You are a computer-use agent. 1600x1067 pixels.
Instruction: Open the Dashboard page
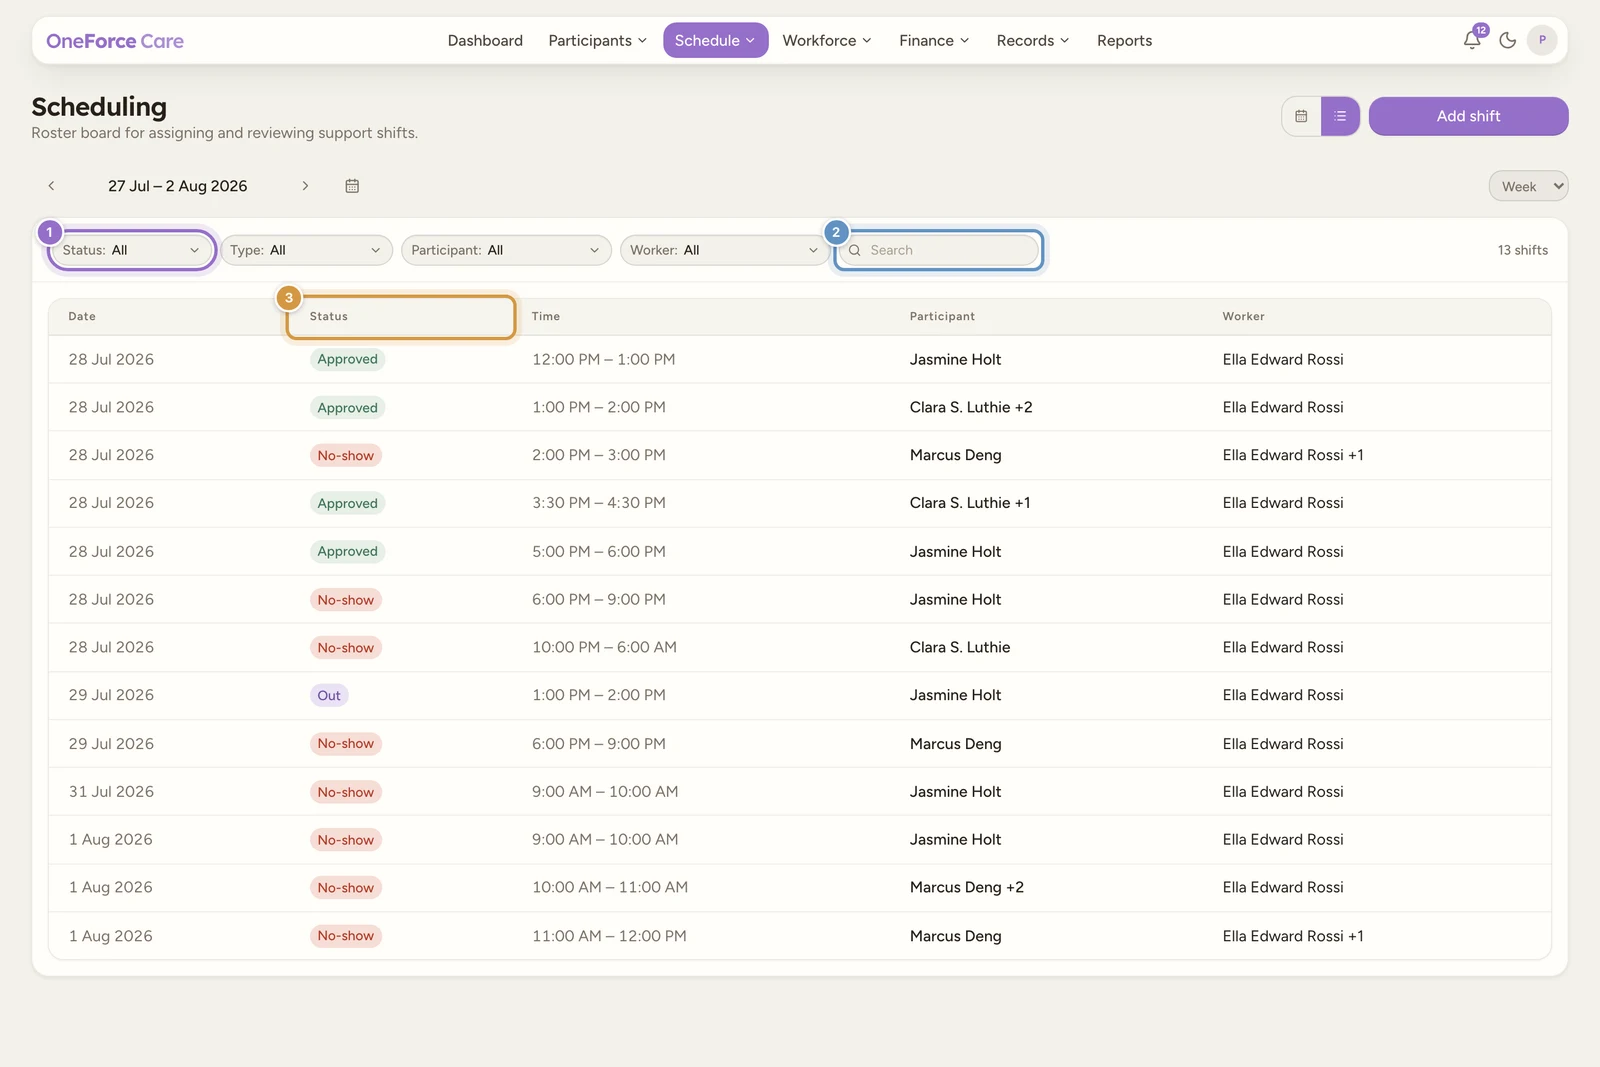pos(485,40)
